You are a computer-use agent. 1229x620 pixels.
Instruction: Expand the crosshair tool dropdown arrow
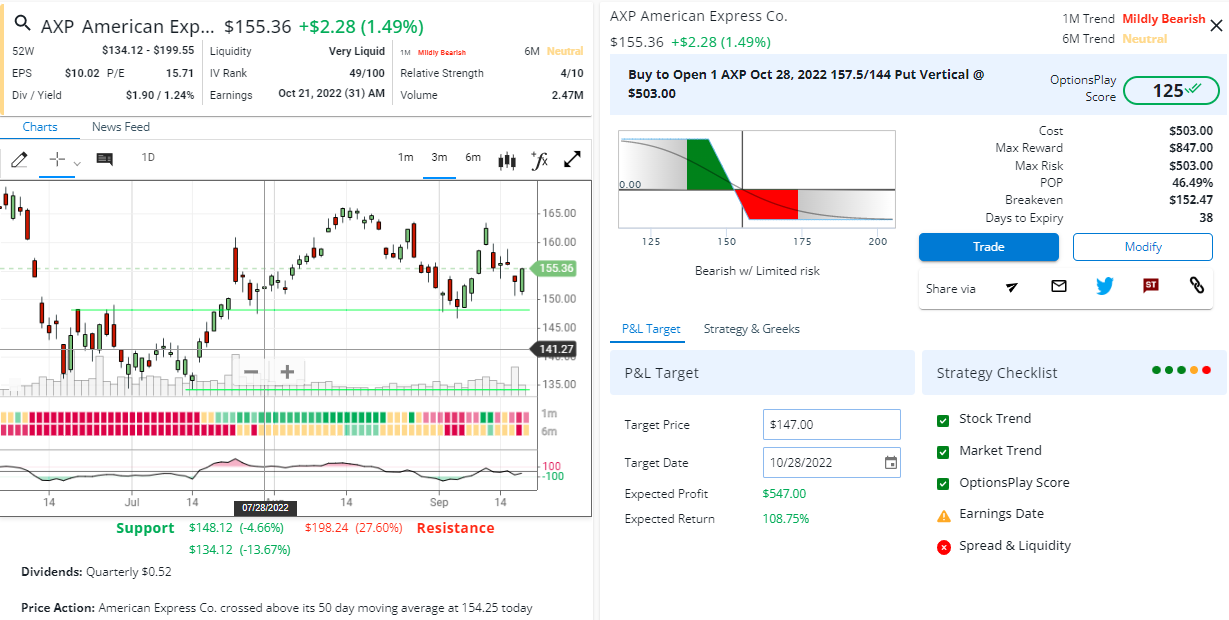pyautogui.click(x=77, y=162)
